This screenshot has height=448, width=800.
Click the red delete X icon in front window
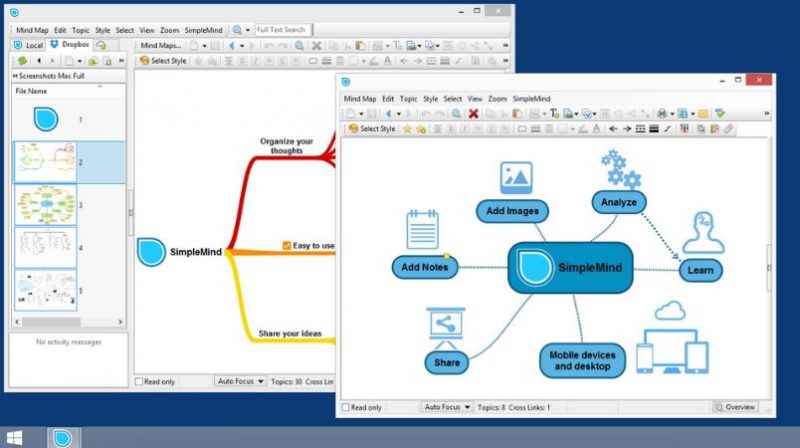[x=473, y=113]
